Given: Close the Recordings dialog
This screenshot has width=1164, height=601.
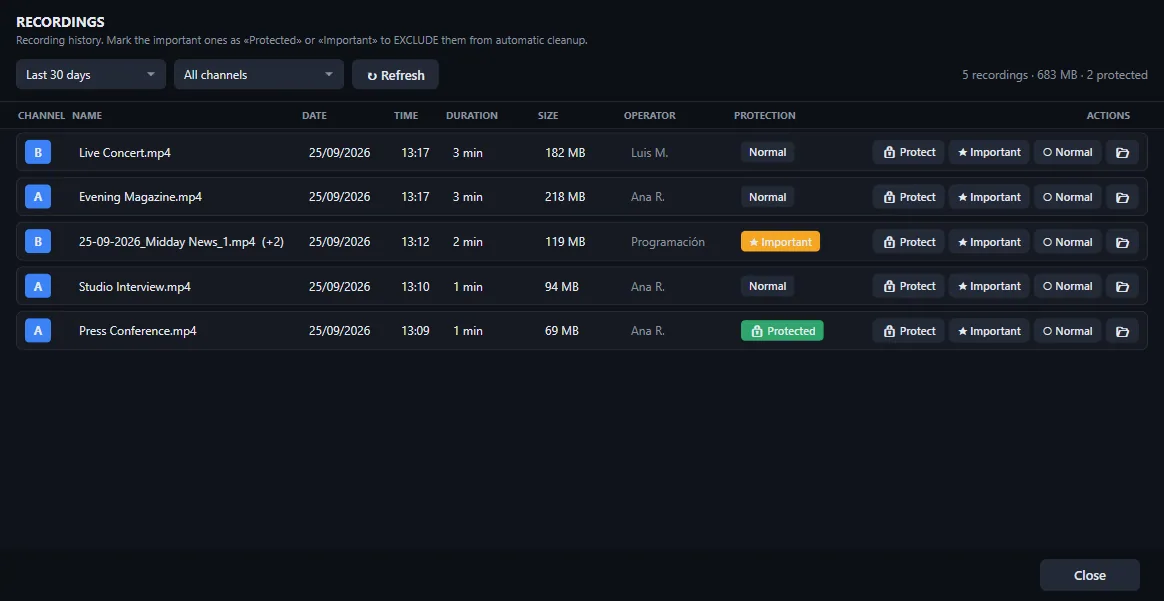Looking at the screenshot, I should (x=1090, y=575).
